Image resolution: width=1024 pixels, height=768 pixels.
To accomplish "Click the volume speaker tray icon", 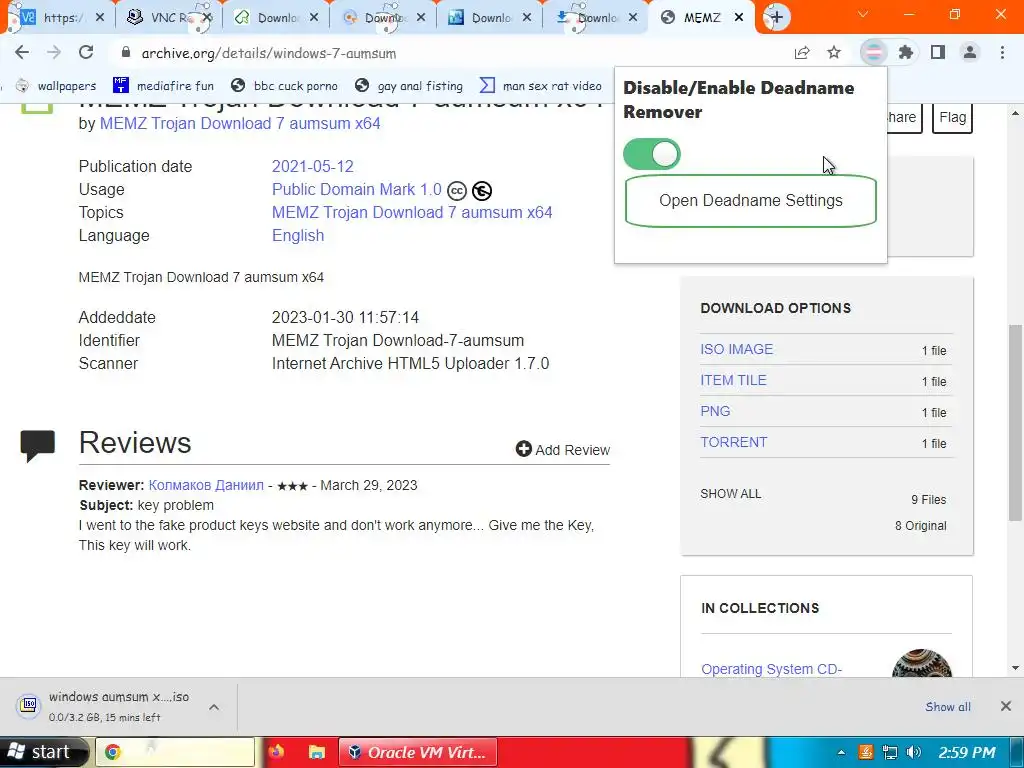I will click(x=914, y=752).
